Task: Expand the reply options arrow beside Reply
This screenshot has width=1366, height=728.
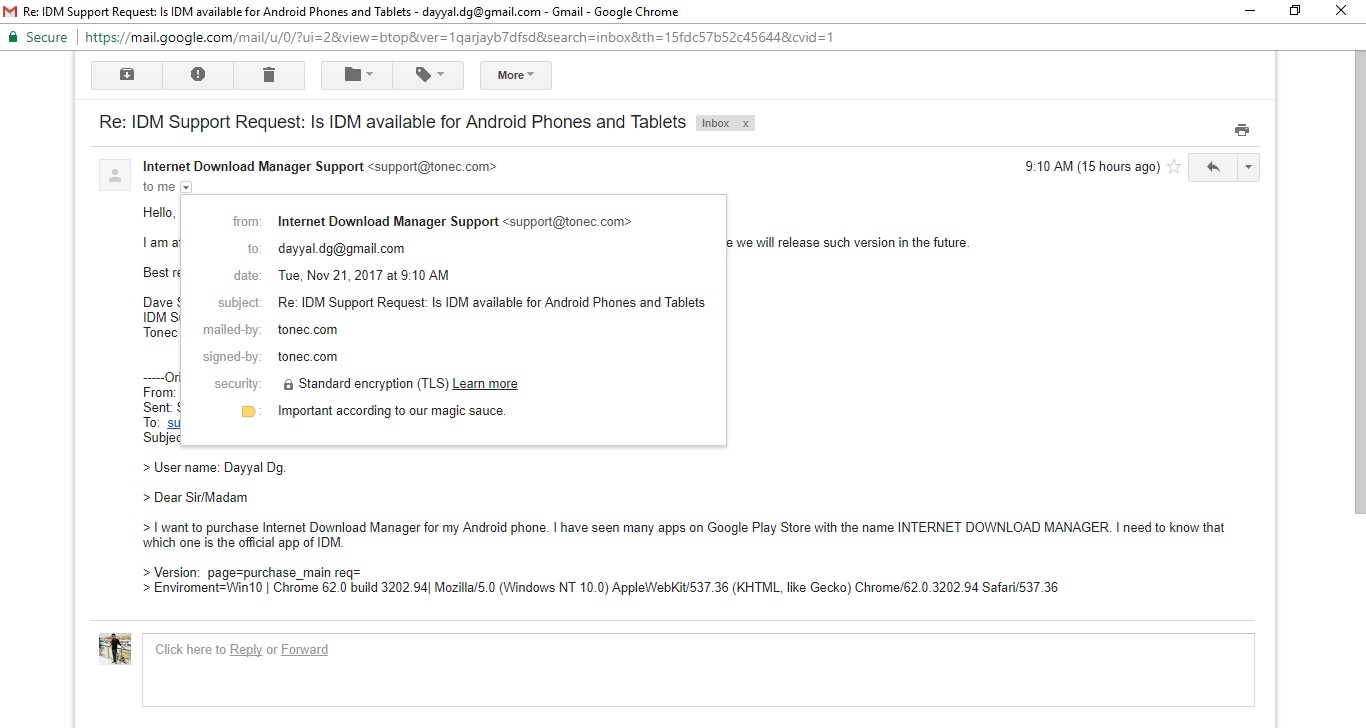Action: point(1248,167)
